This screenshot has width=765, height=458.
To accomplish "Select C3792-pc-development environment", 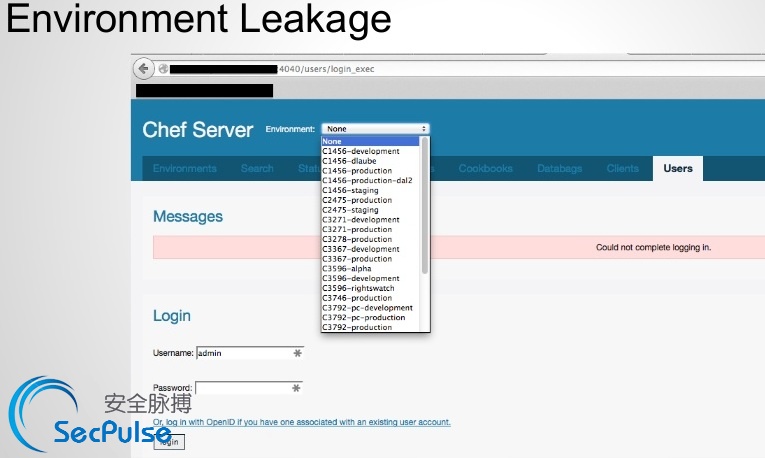I will pos(370,308).
